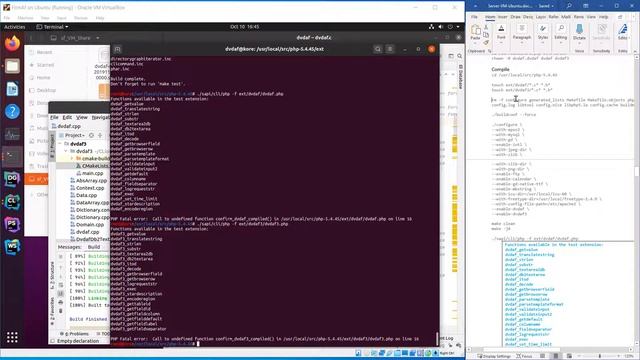640x360 pixels.
Task: Expand the cmake-build folder in CLion
Action: click(72, 158)
